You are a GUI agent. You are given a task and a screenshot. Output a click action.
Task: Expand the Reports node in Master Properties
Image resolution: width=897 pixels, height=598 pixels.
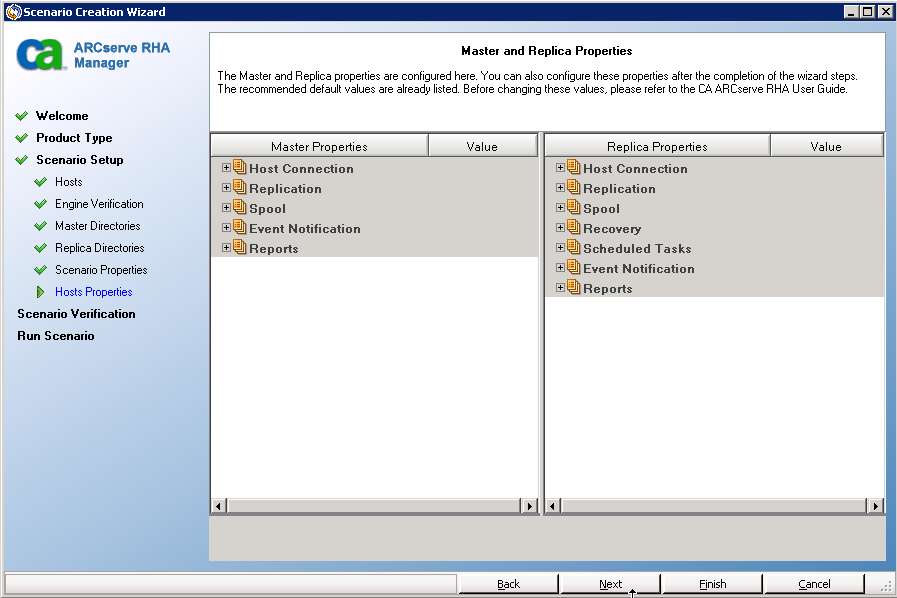(226, 248)
